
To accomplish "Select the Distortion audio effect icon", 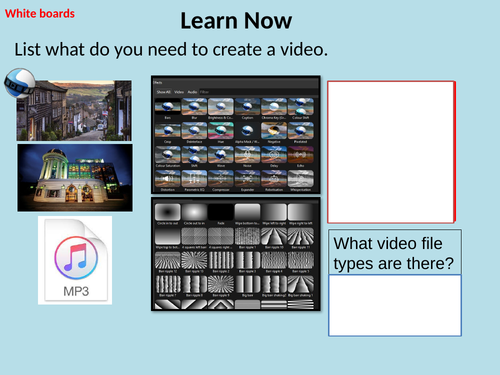I will 168,178.
